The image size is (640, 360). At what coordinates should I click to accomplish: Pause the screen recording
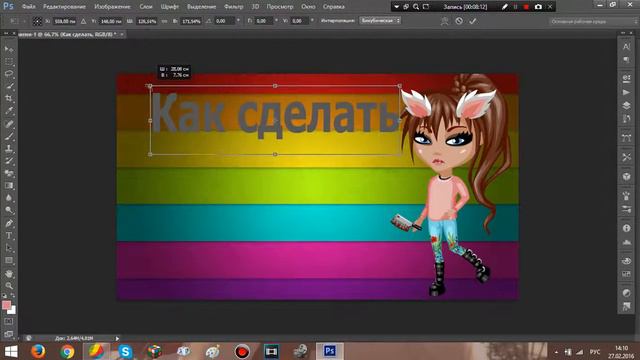tap(516, 7)
